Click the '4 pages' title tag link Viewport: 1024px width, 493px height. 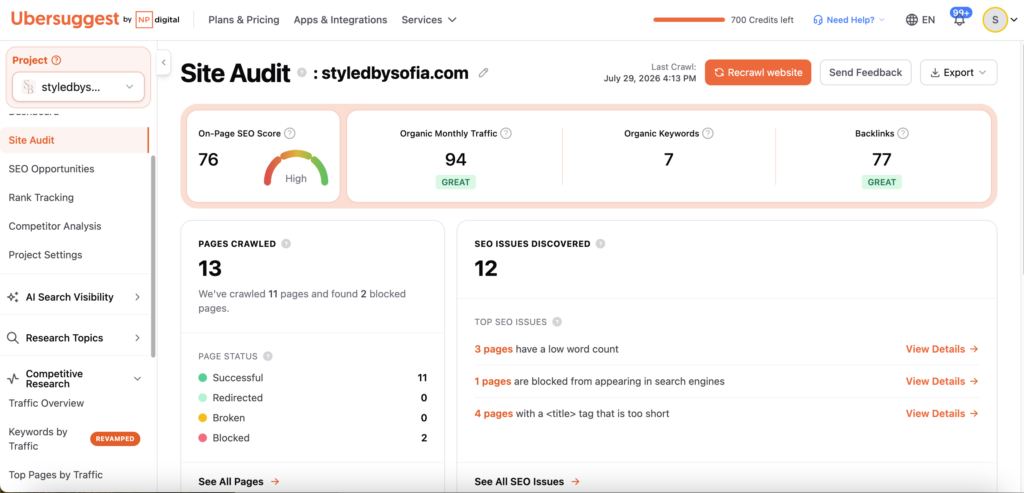(494, 413)
